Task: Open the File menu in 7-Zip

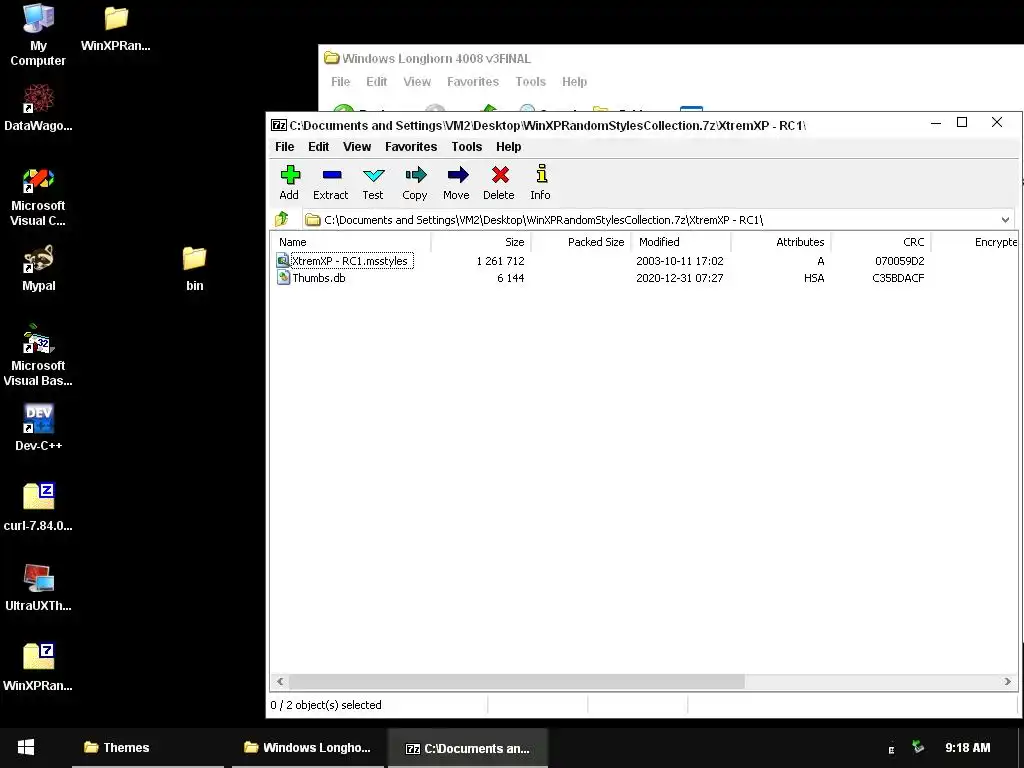Action: (x=284, y=147)
